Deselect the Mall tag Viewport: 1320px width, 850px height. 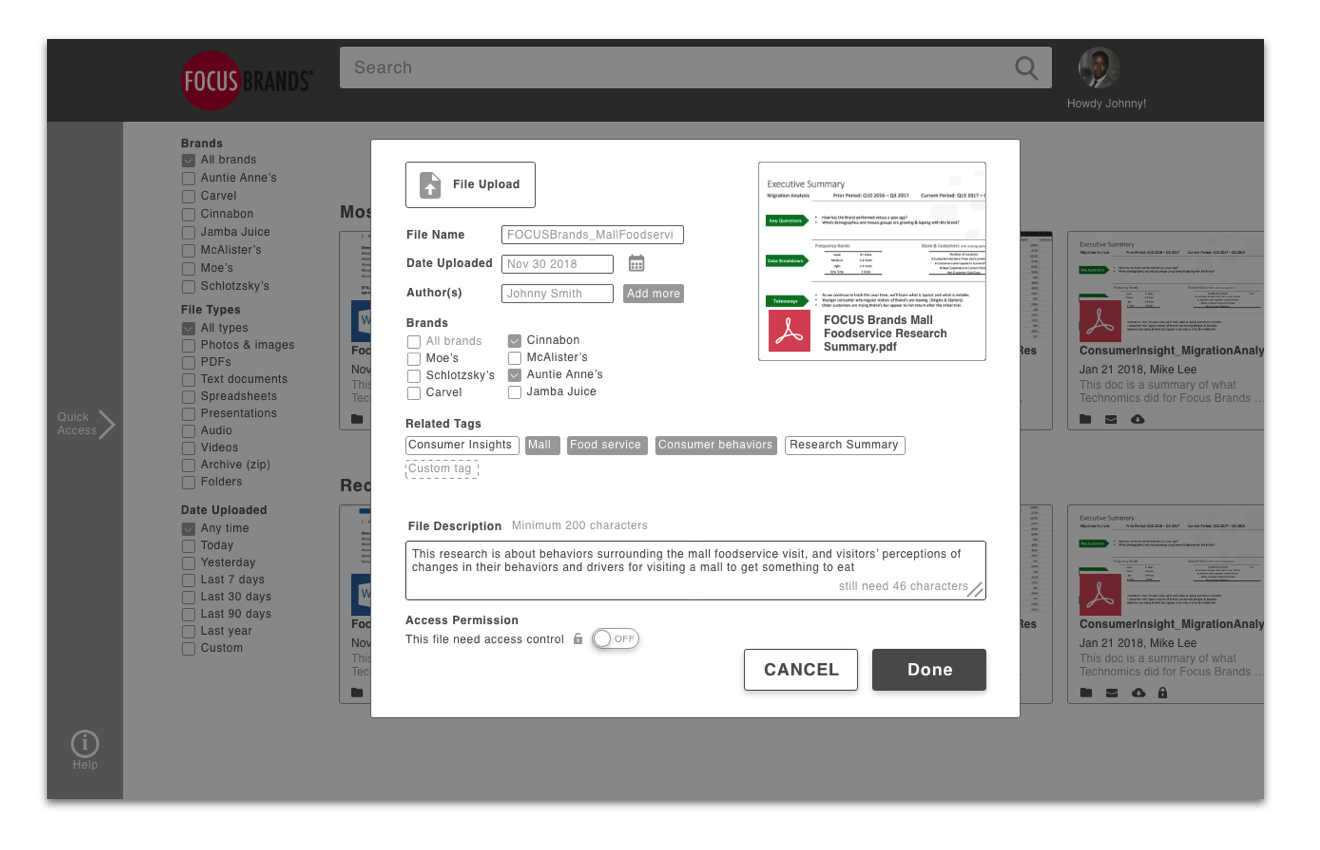pyautogui.click(x=541, y=445)
